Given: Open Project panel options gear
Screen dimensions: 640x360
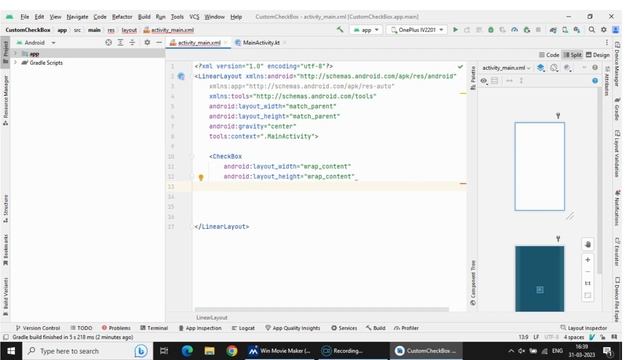Looking at the screenshot, I should [147, 42].
